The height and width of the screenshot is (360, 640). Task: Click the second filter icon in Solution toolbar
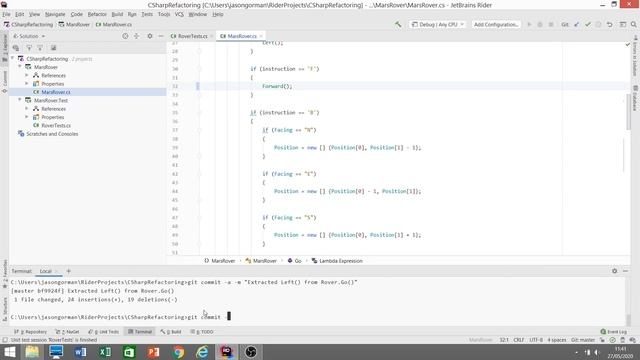(x=29, y=48)
